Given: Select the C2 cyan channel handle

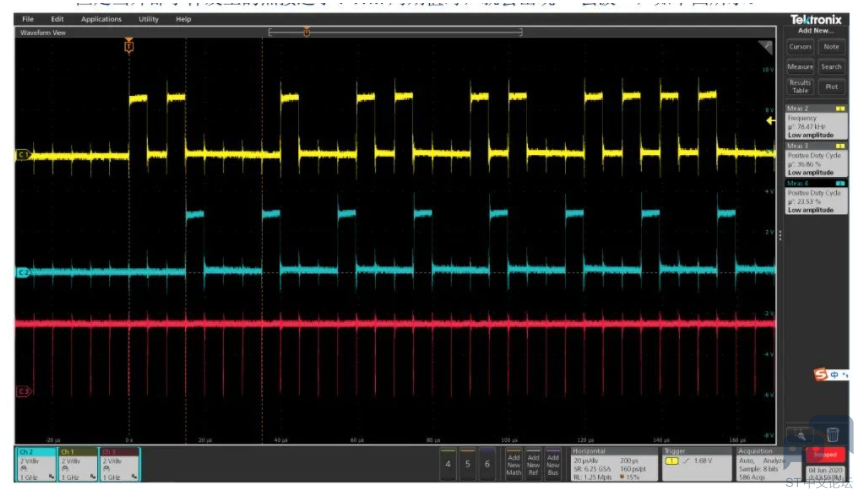Looking at the screenshot, I should (x=23, y=273).
